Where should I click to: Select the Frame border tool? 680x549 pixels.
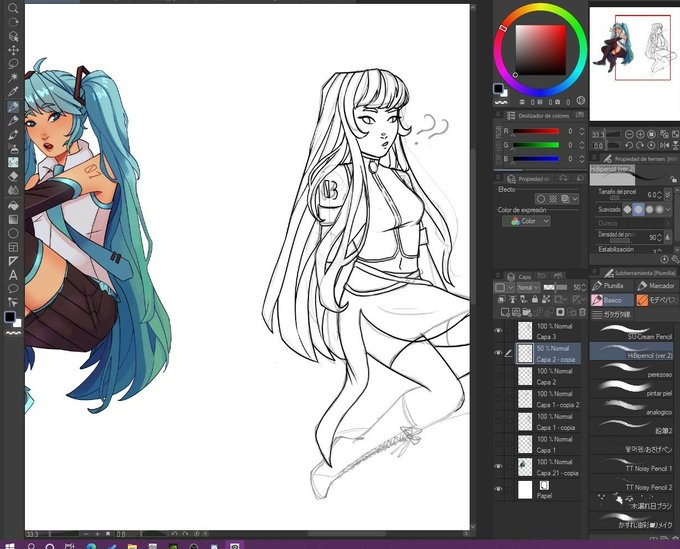13,247
